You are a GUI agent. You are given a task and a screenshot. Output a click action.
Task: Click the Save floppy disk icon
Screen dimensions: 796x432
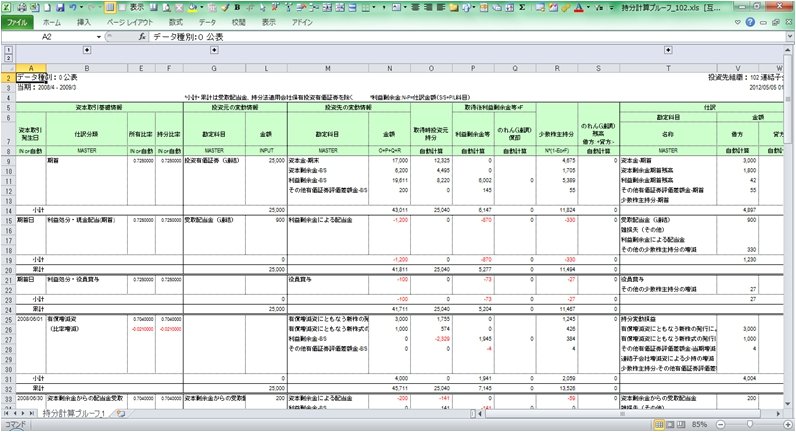[60, 8]
